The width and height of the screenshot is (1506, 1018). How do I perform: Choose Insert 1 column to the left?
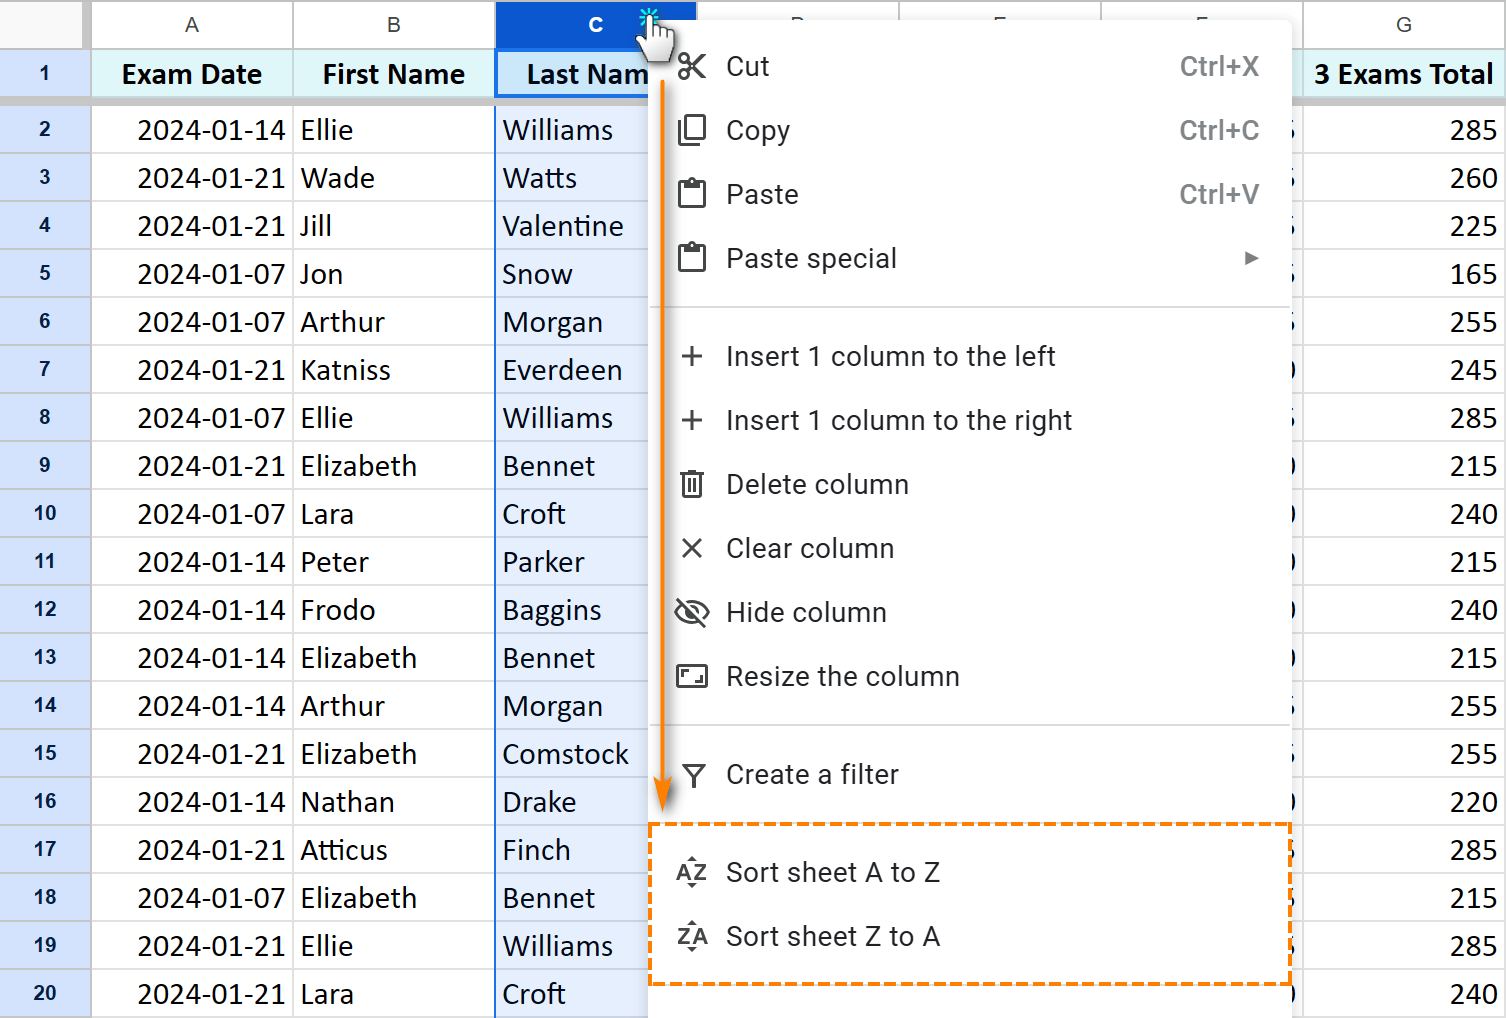point(890,356)
